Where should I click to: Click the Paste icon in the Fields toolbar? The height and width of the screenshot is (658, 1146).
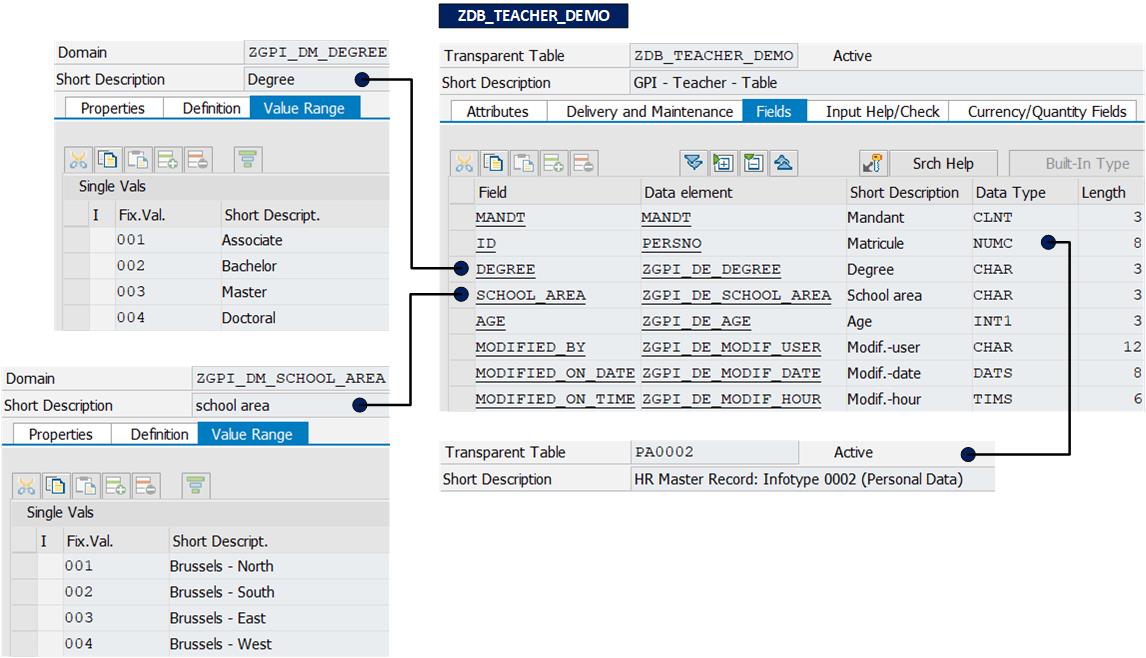tap(525, 162)
